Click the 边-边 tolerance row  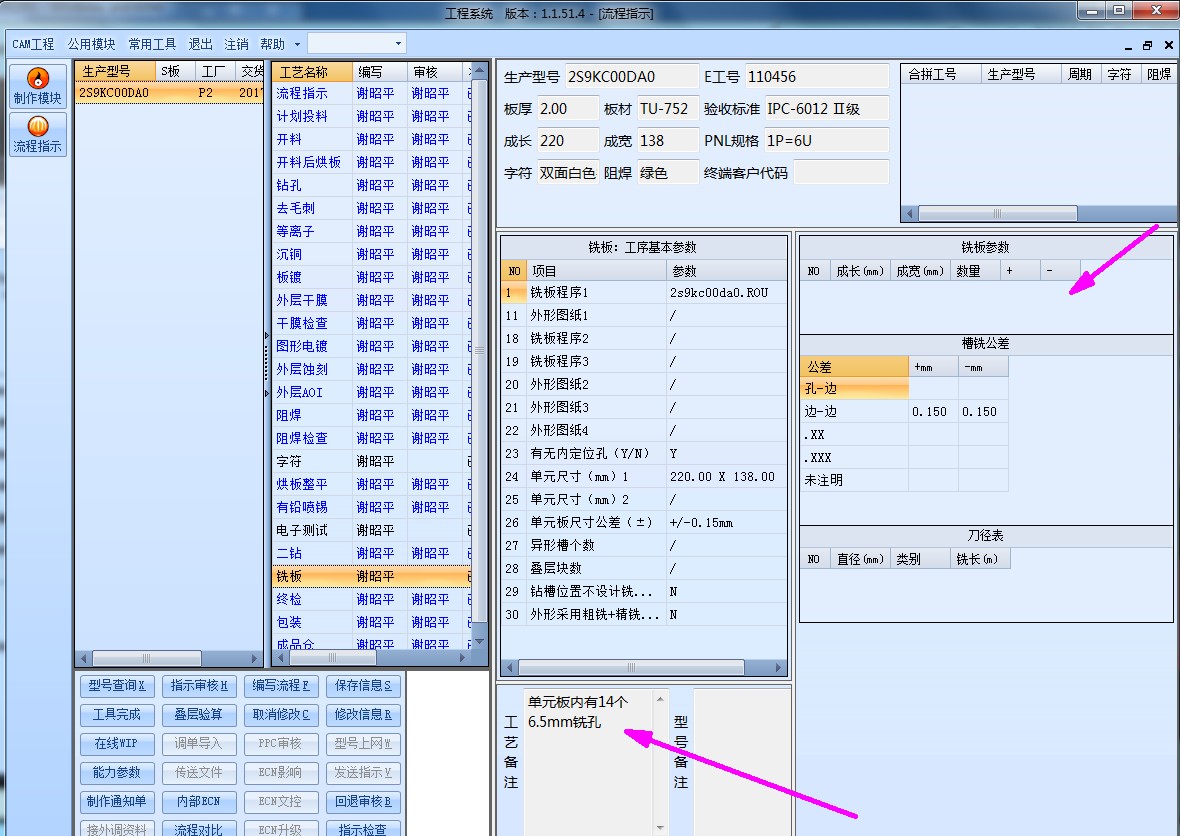[905, 412]
